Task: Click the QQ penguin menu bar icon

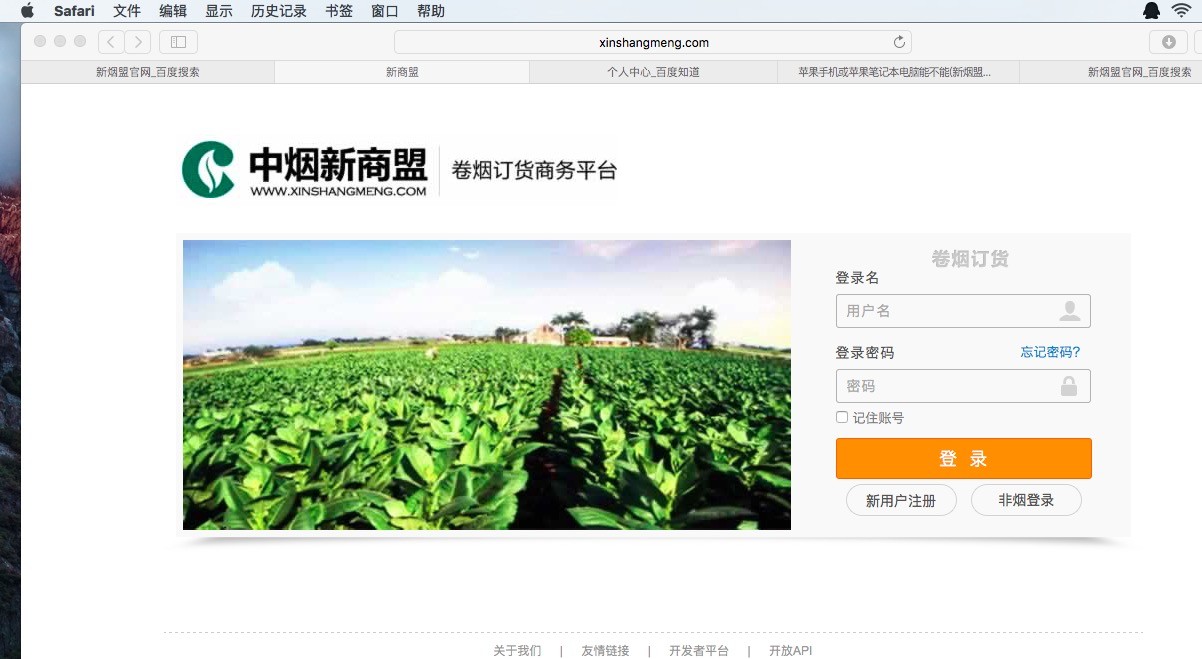Action: tap(1151, 11)
